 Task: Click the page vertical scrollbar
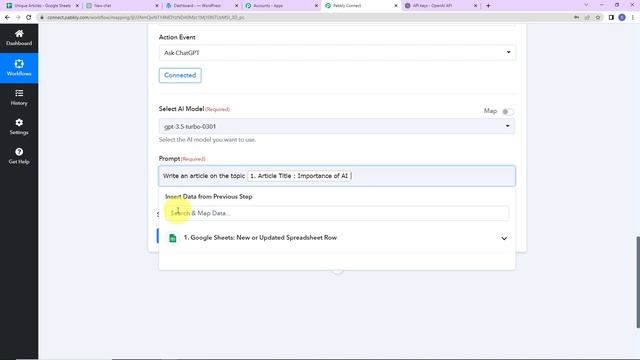click(638, 282)
